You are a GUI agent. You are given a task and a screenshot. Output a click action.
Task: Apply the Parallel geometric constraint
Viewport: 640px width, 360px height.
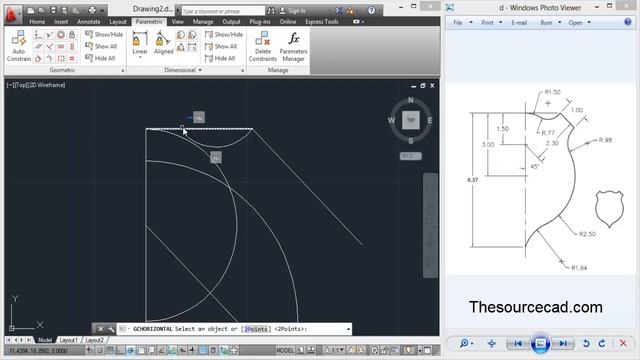coord(38,47)
